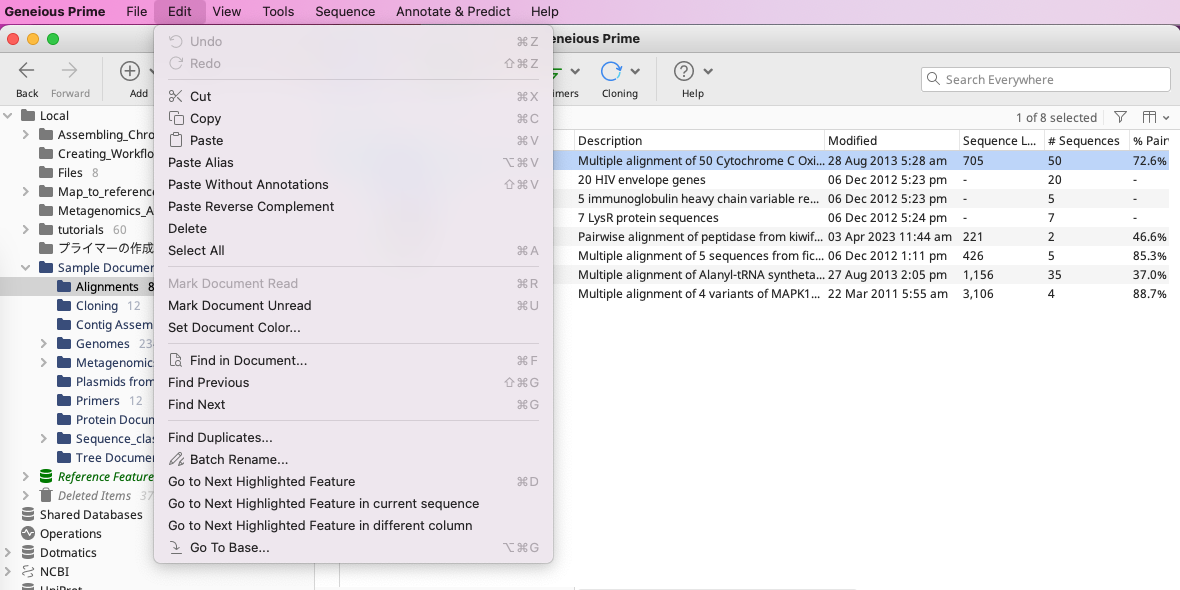Select Batch Rename from Edit menu
This screenshot has height=590, width=1180.
(238, 460)
